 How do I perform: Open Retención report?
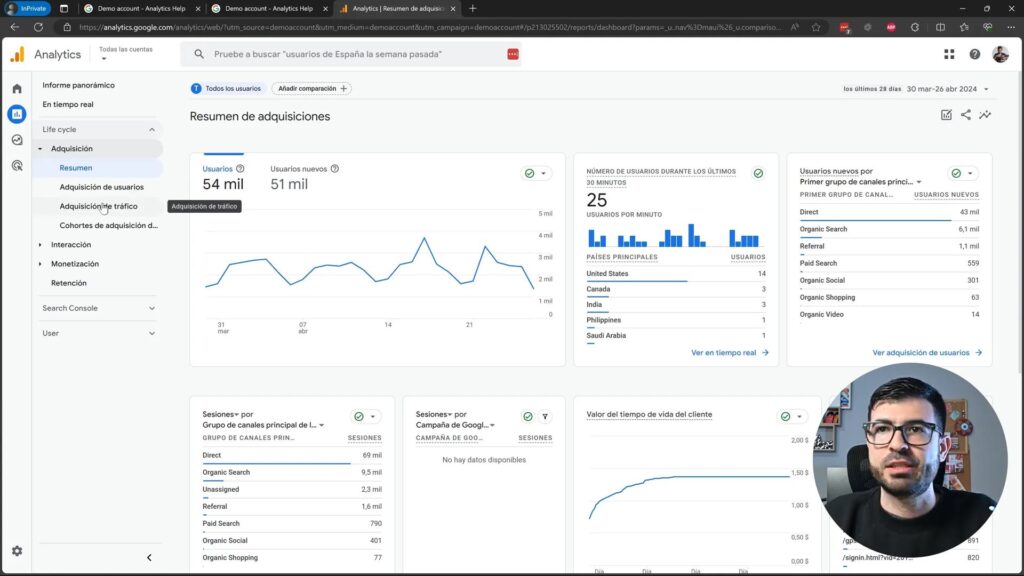tap(69, 283)
